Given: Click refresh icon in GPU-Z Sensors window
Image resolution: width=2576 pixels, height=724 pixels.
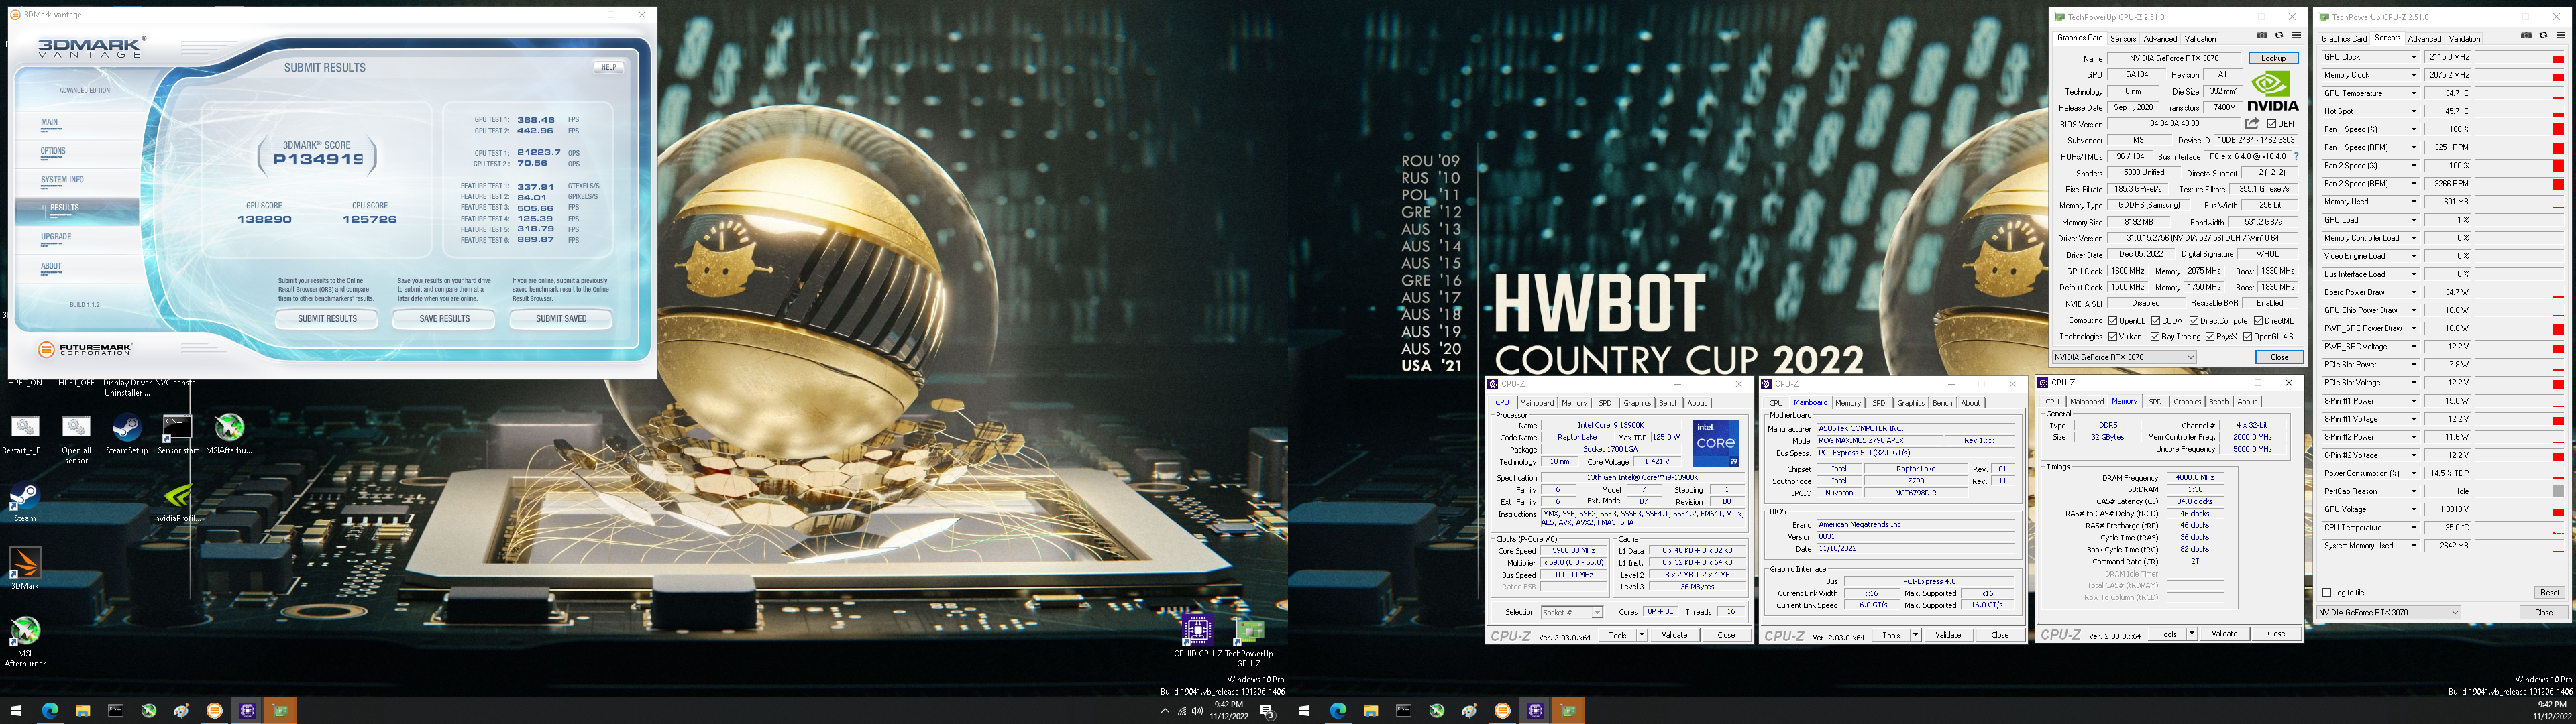Looking at the screenshot, I should [2543, 36].
